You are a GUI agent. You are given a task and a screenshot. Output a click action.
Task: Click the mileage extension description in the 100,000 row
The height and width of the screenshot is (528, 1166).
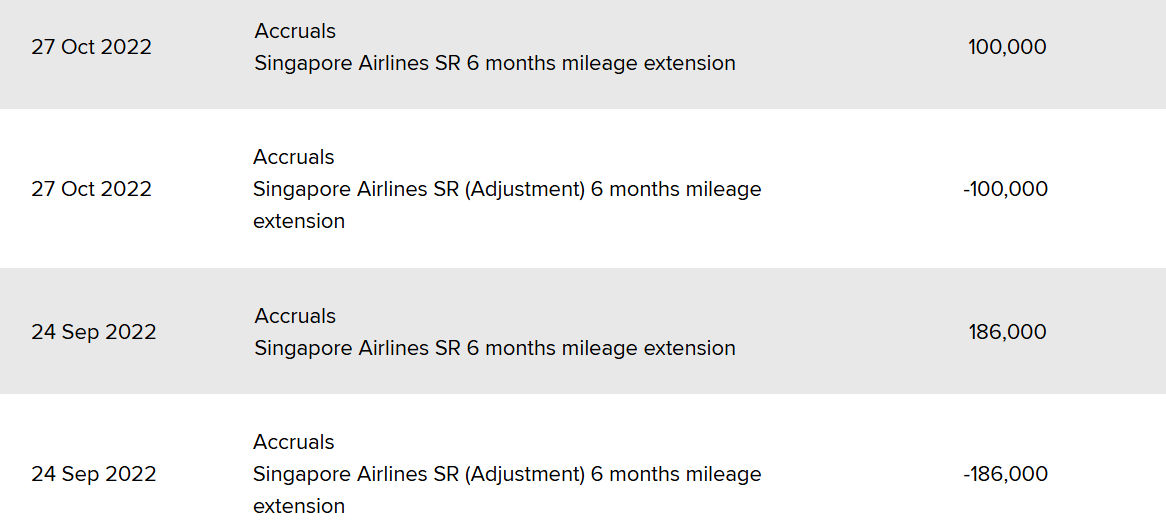pos(495,63)
